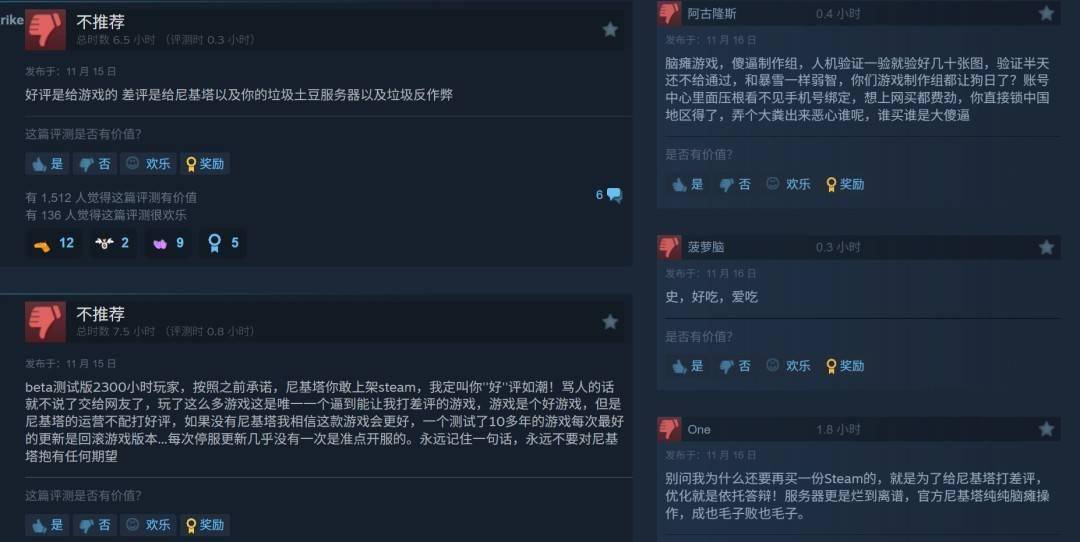This screenshot has height=542, width=1080.
Task: Give 奖励 to 菠萝脑's review
Action: click(844, 366)
